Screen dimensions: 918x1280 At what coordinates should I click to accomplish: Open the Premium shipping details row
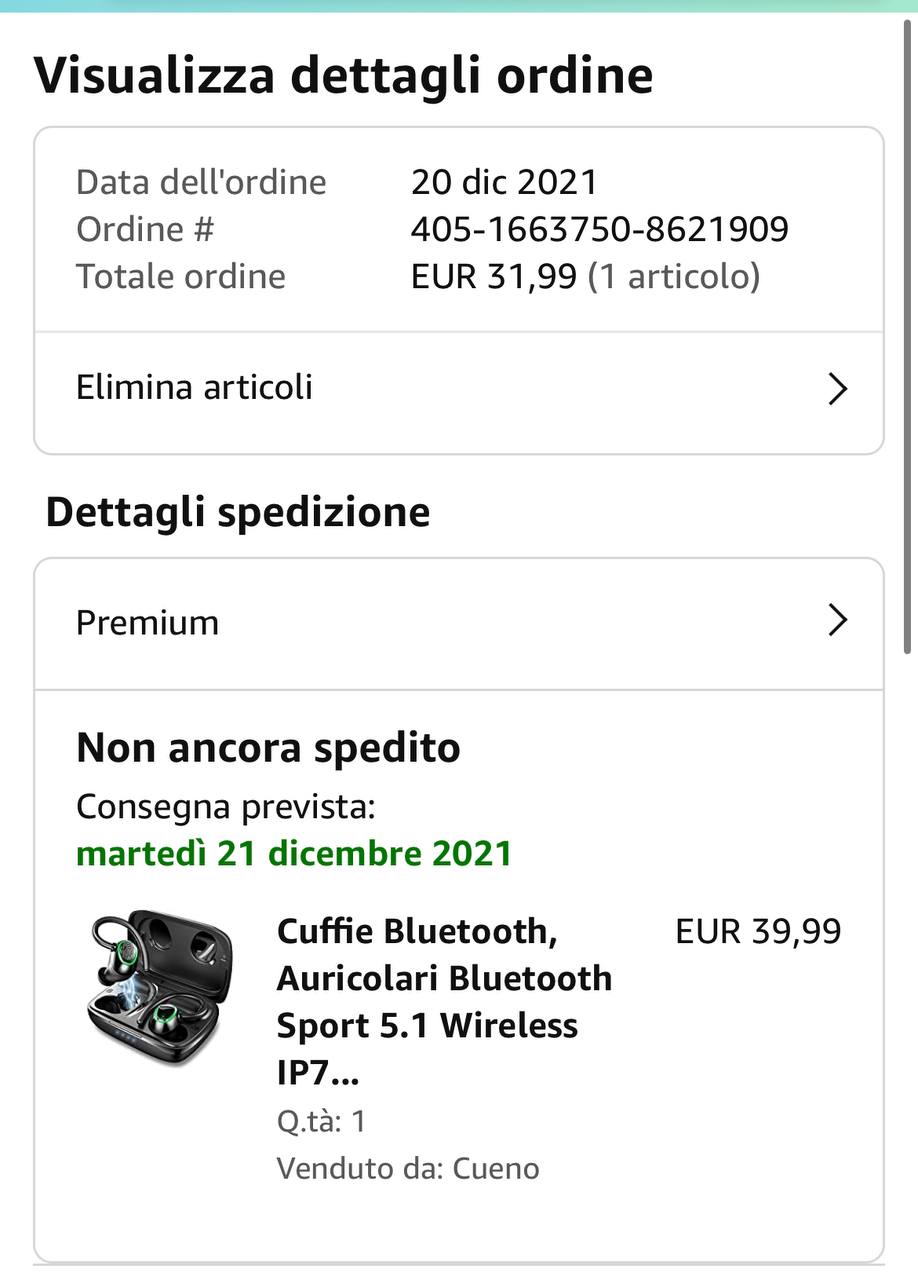[459, 623]
